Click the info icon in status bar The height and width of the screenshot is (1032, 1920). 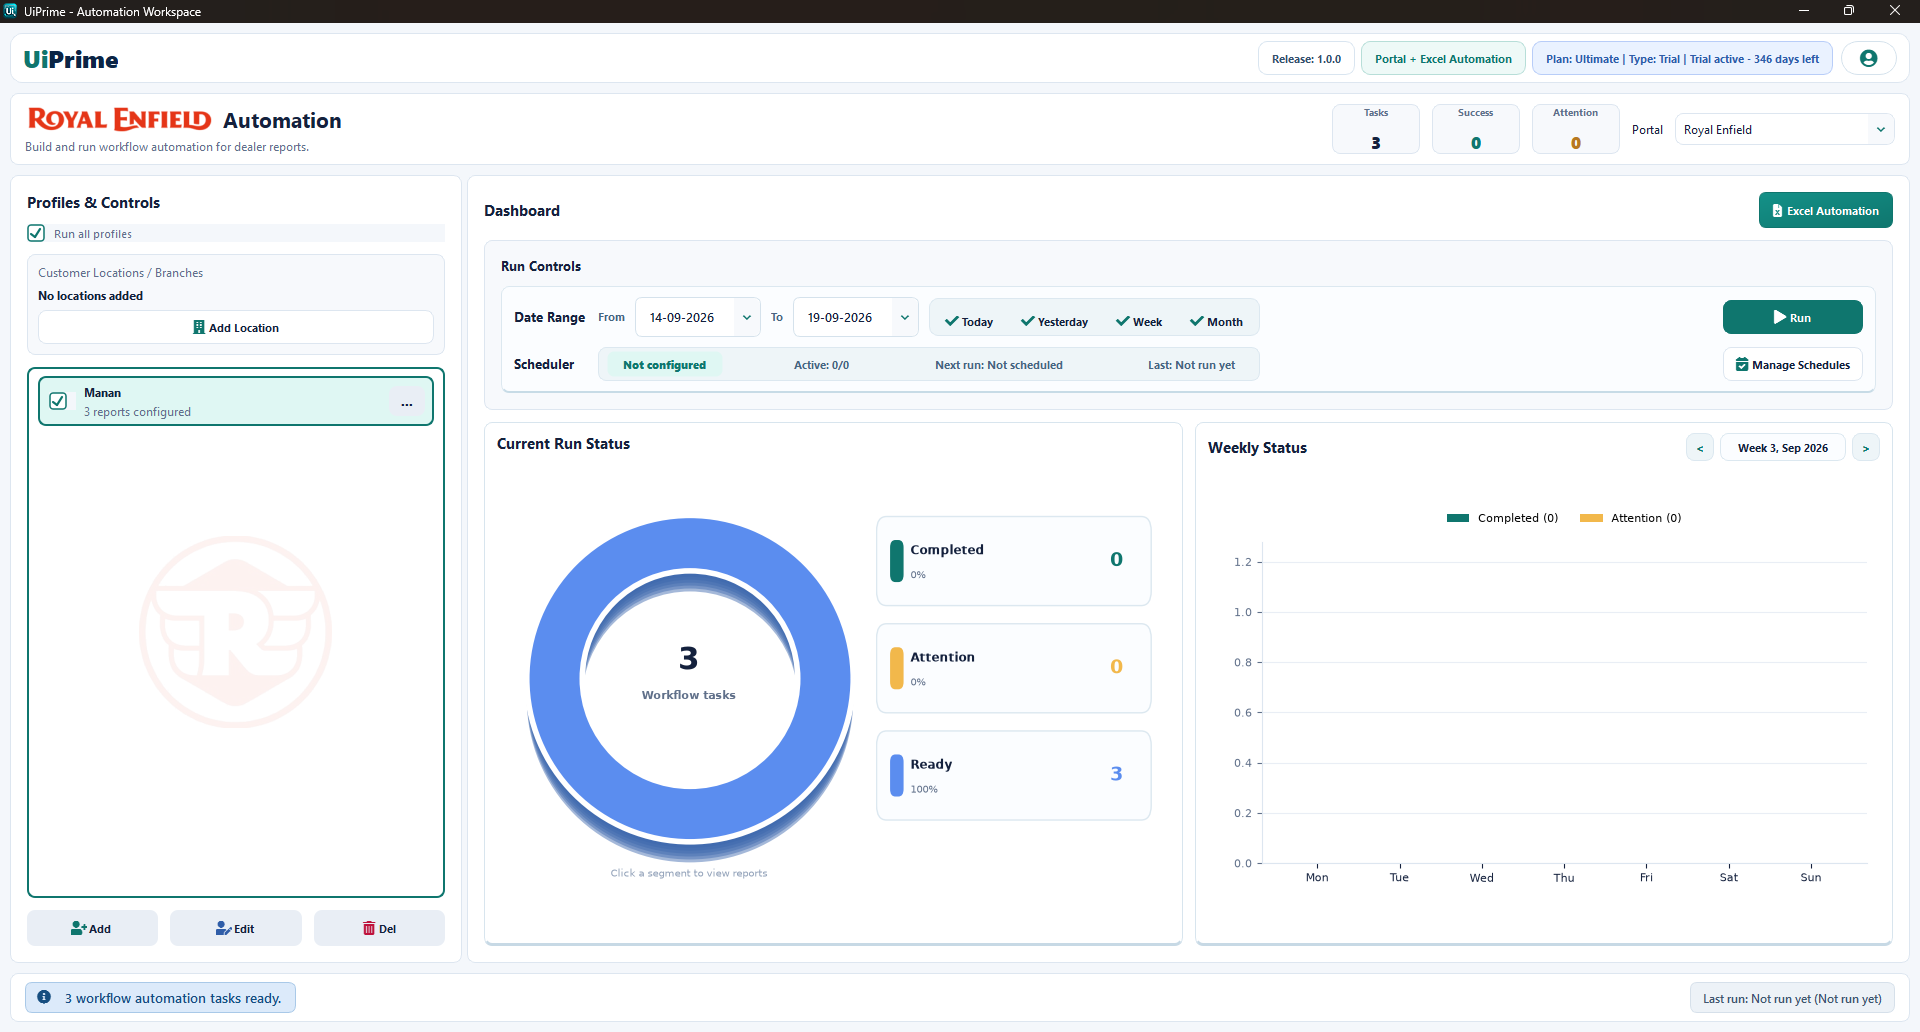click(x=44, y=997)
